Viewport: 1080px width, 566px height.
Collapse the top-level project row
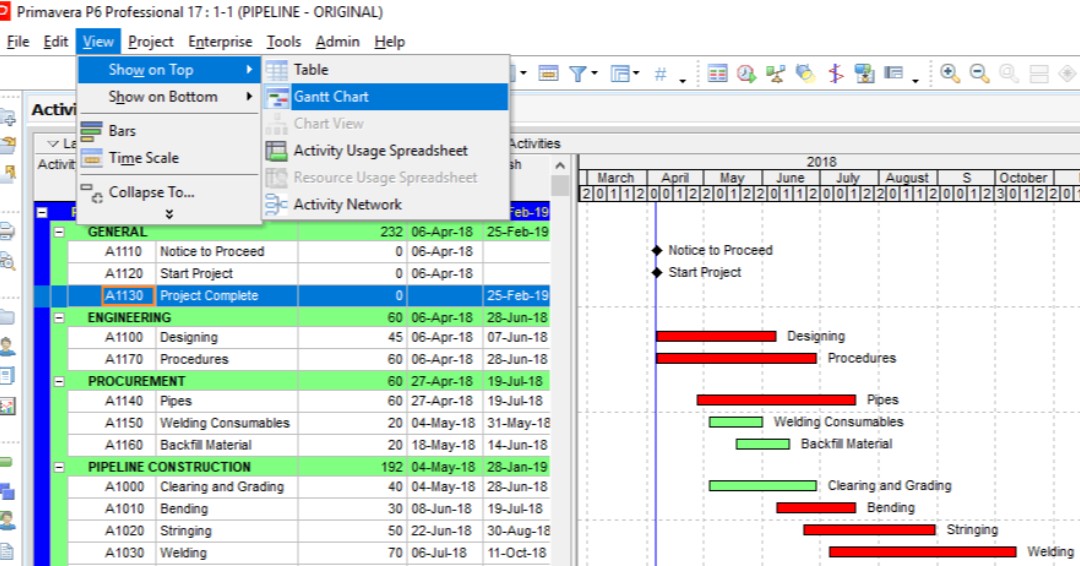[x=42, y=212]
